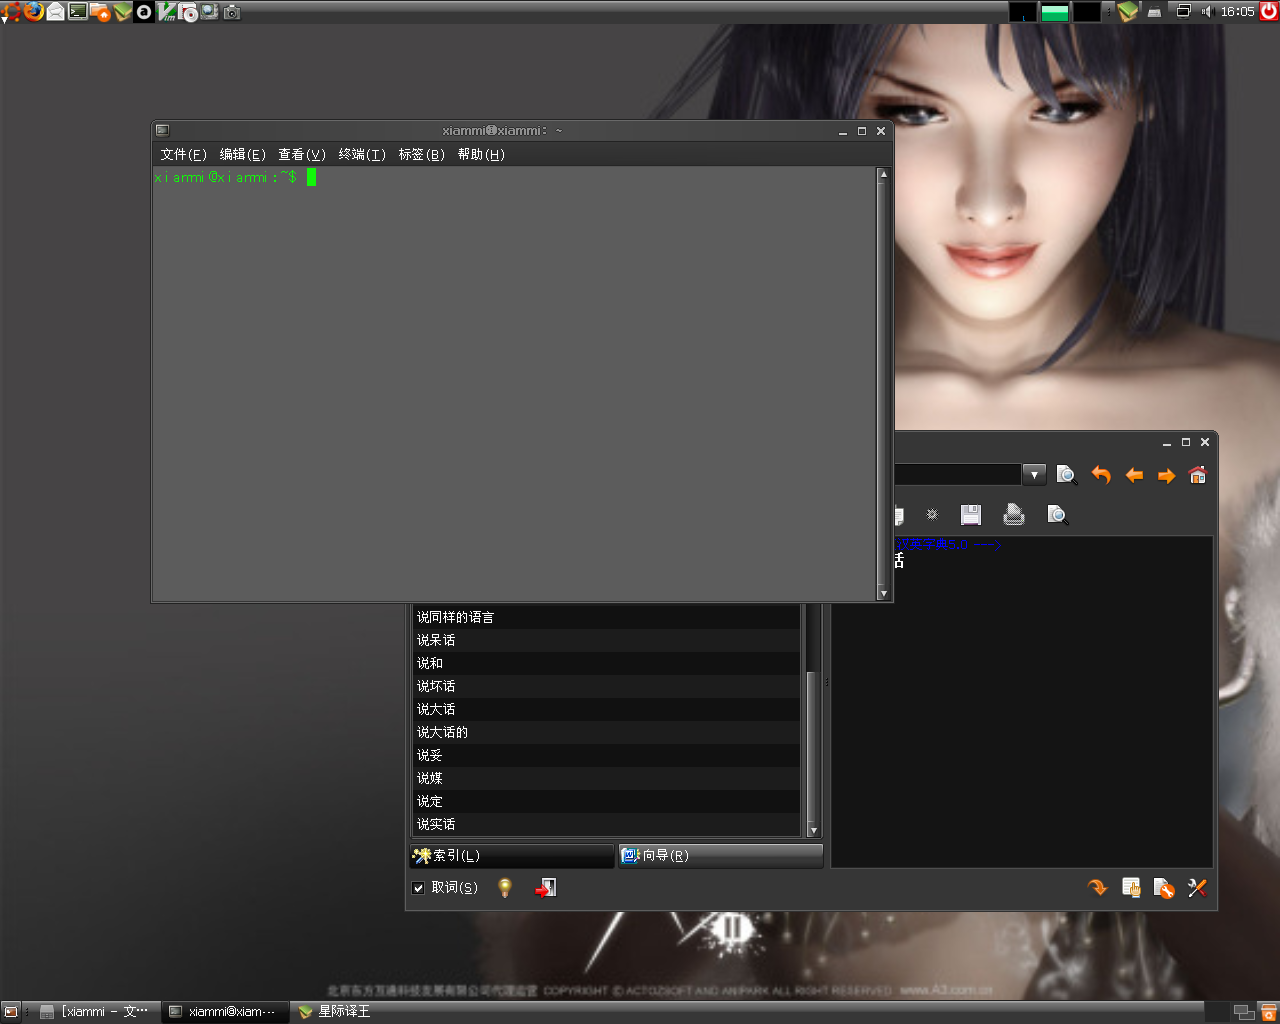Click the light bulb tip icon
The width and height of the screenshot is (1280, 1024).
(505, 888)
